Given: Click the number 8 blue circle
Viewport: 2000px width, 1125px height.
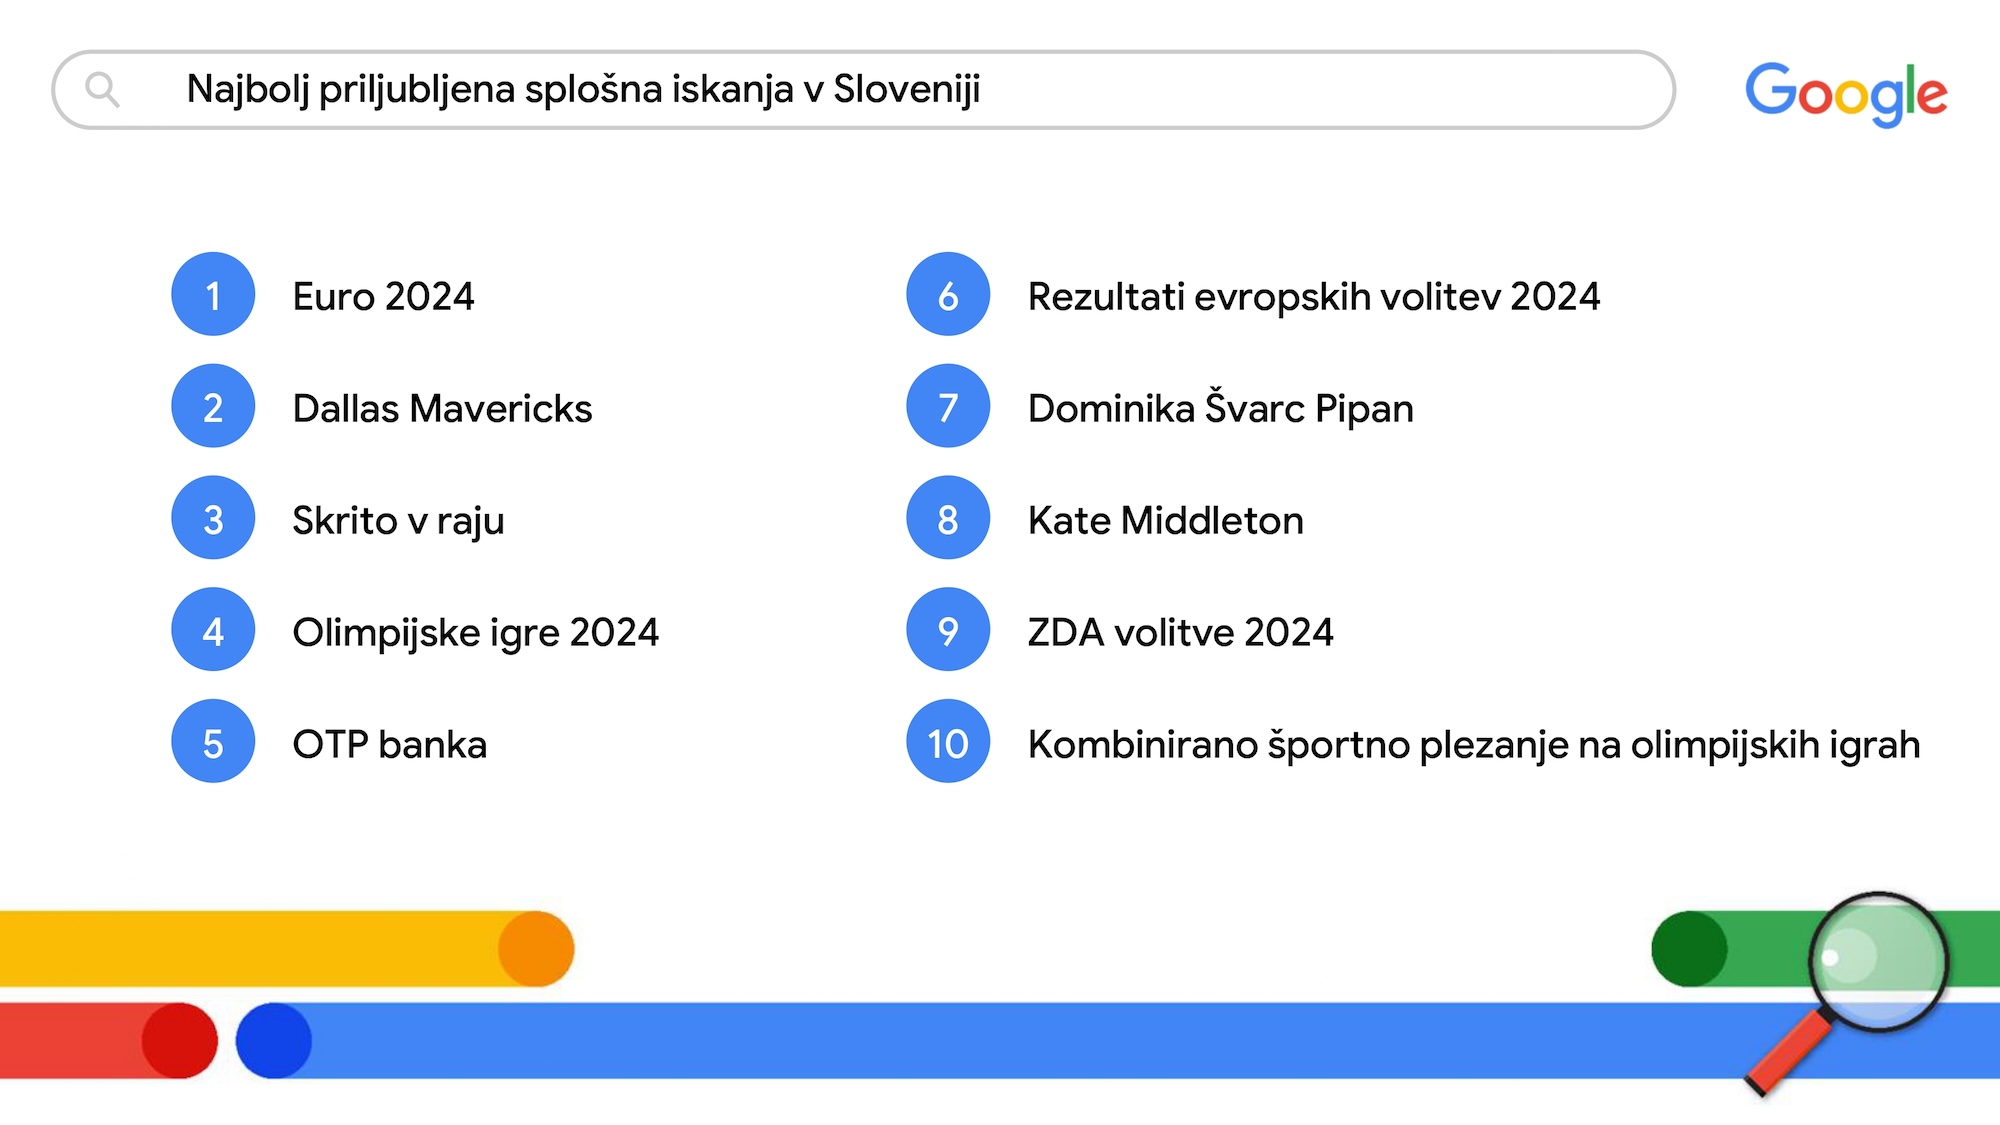Looking at the screenshot, I should point(948,519).
